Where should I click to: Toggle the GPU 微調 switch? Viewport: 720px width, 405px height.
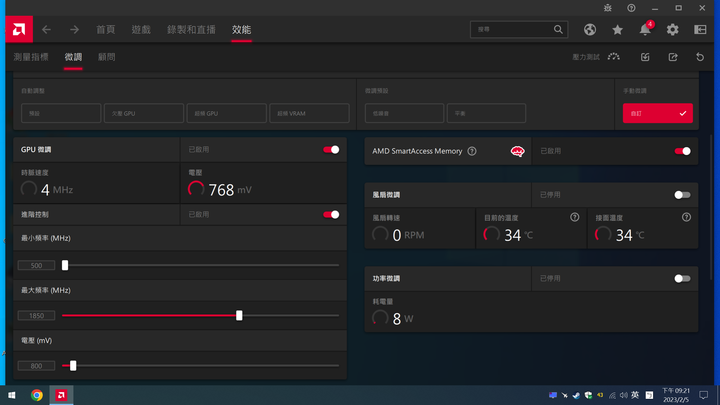(x=331, y=150)
